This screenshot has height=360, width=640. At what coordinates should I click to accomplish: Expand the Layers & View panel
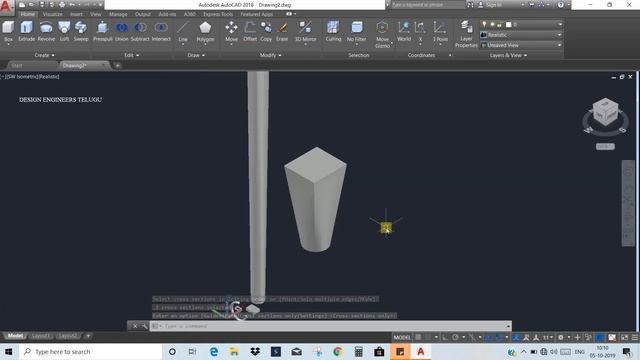[x=508, y=55]
